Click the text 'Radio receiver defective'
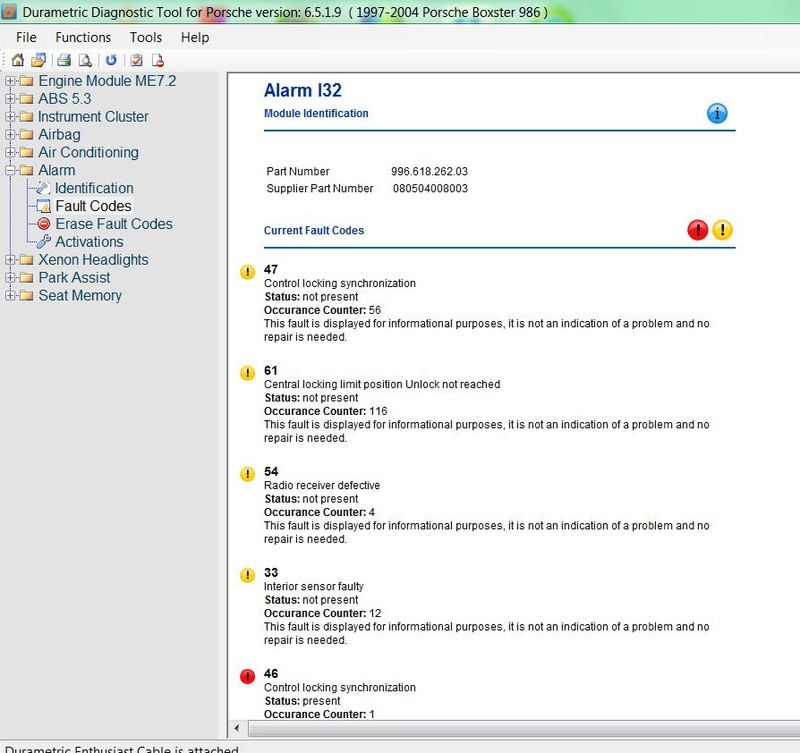 [322, 485]
